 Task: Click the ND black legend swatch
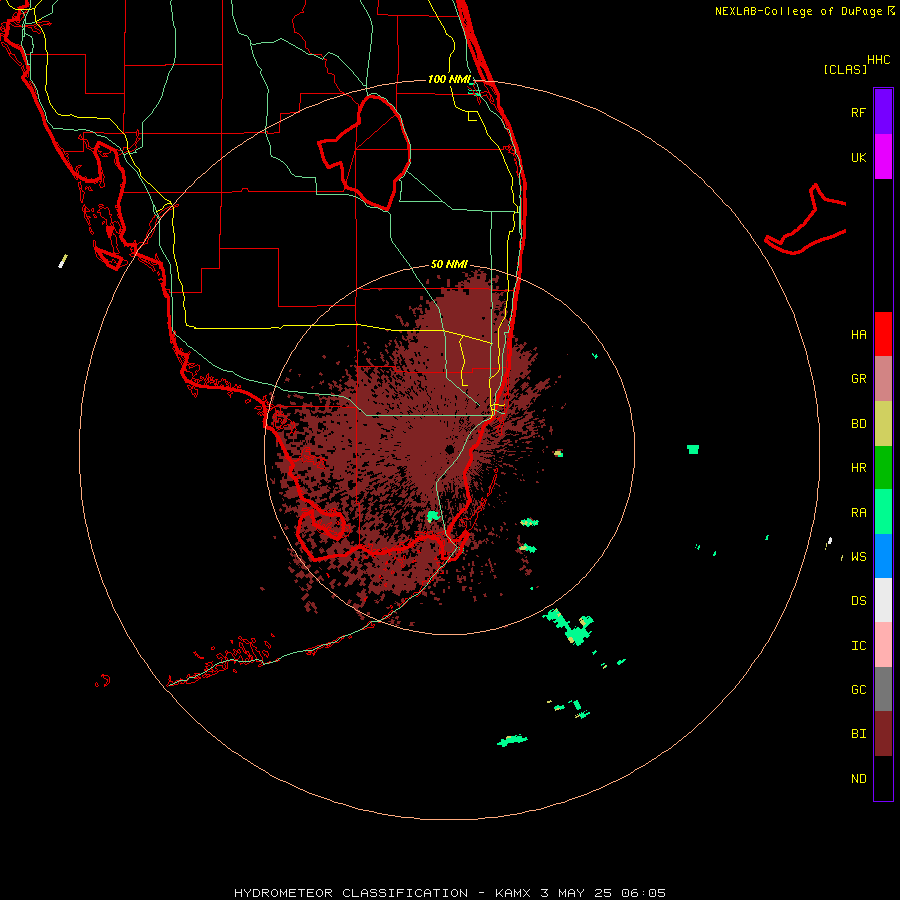tap(883, 778)
